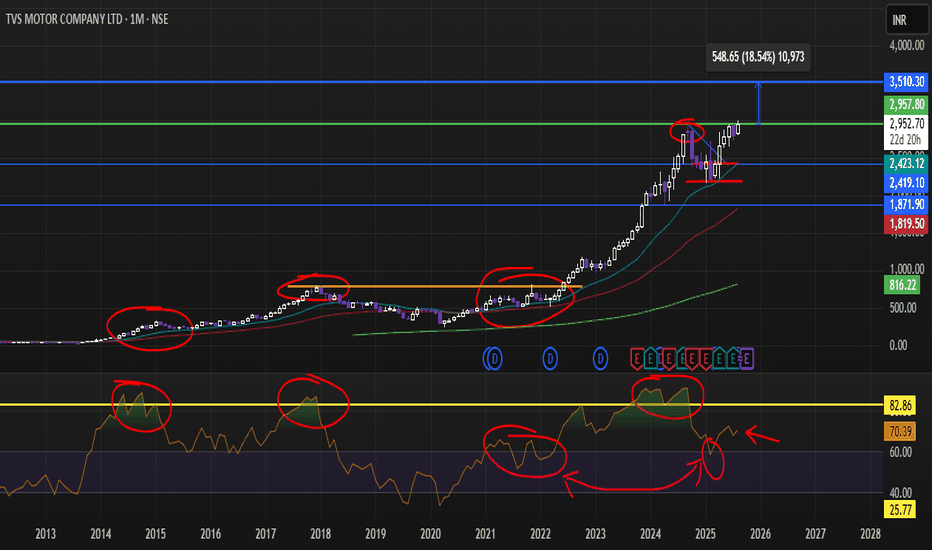The width and height of the screenshot is (932, 550).
Task: Click the 40.00 RSI axis value
Action: click(x=900, y=492)
